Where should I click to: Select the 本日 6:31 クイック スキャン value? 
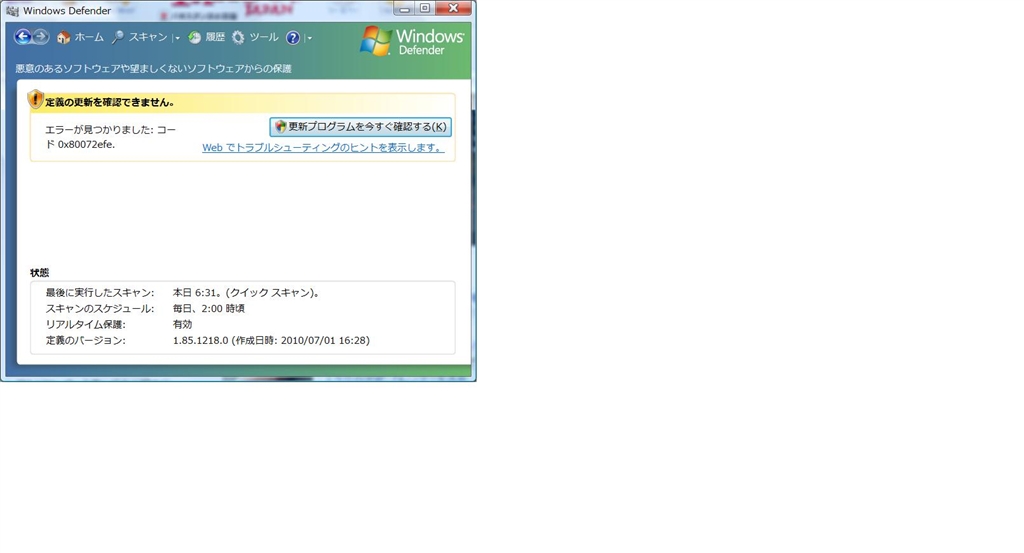[x=248, y=292]
